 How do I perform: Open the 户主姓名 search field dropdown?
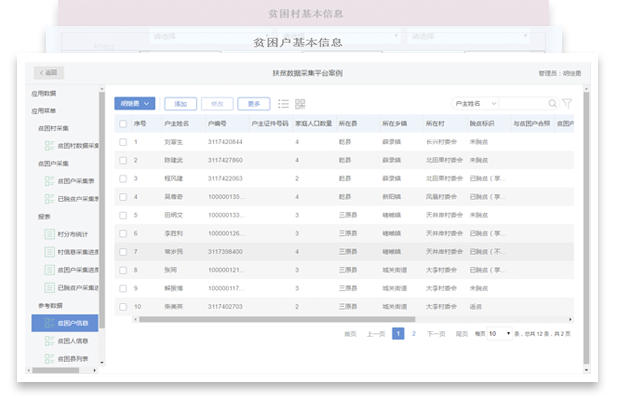pyautogui.click(x=475, y=104)
